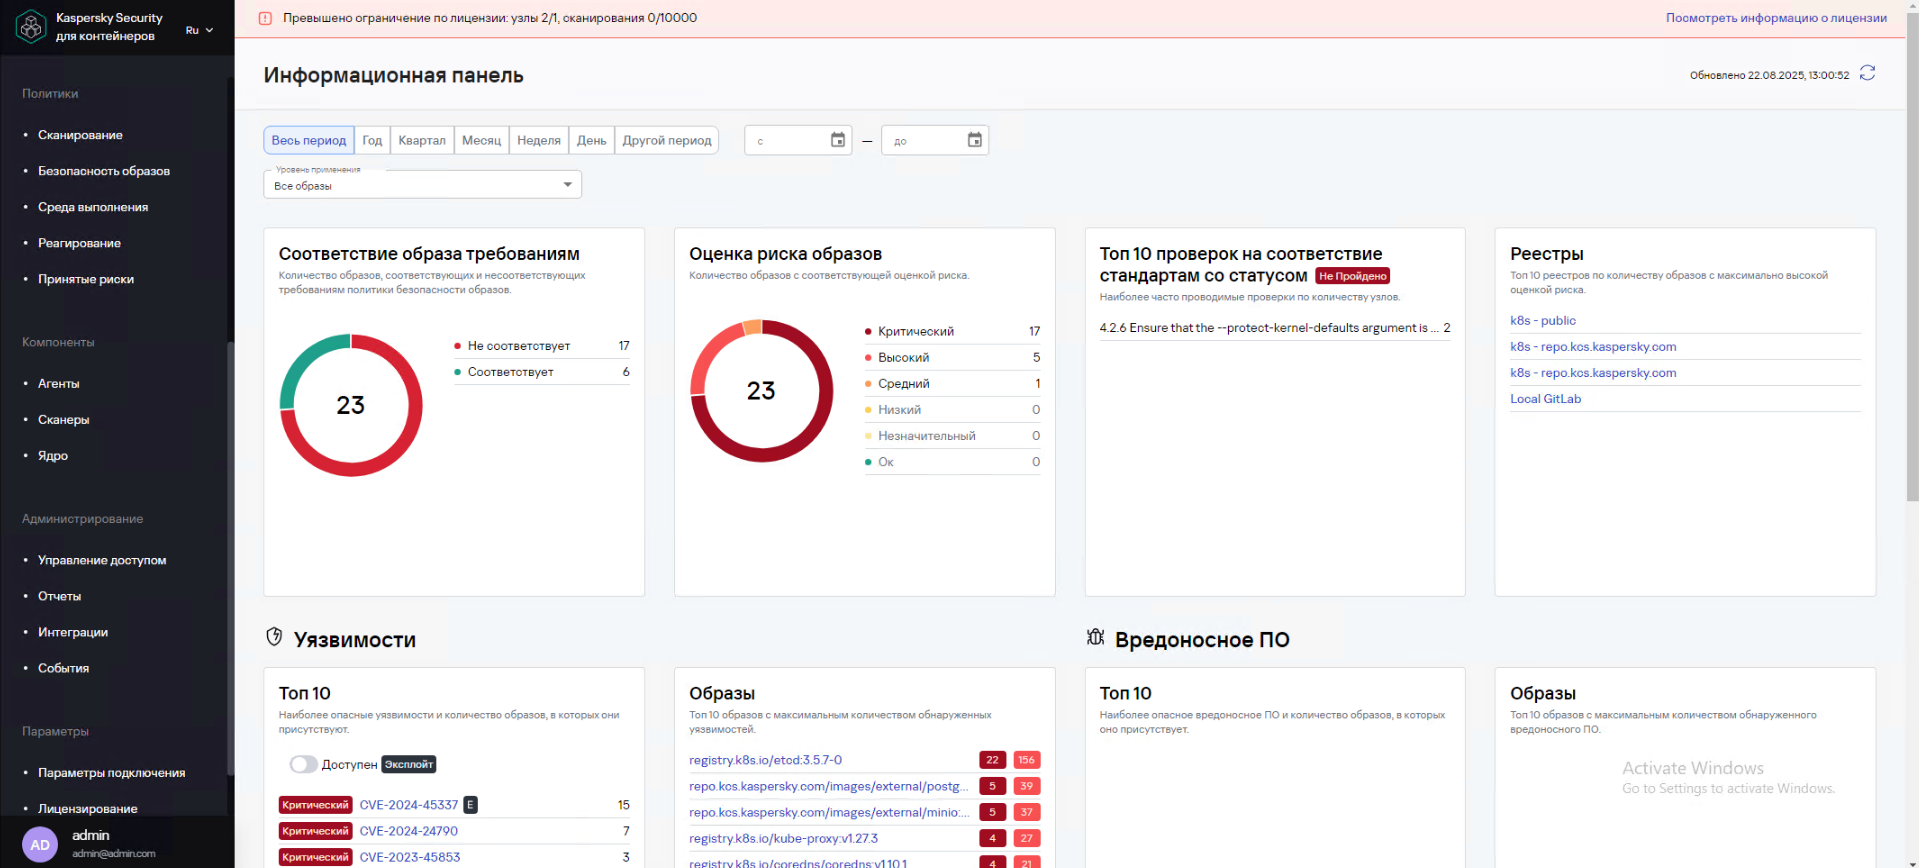Open the repo.kos.kaspersky.com external/postg image link

(828, 786)
